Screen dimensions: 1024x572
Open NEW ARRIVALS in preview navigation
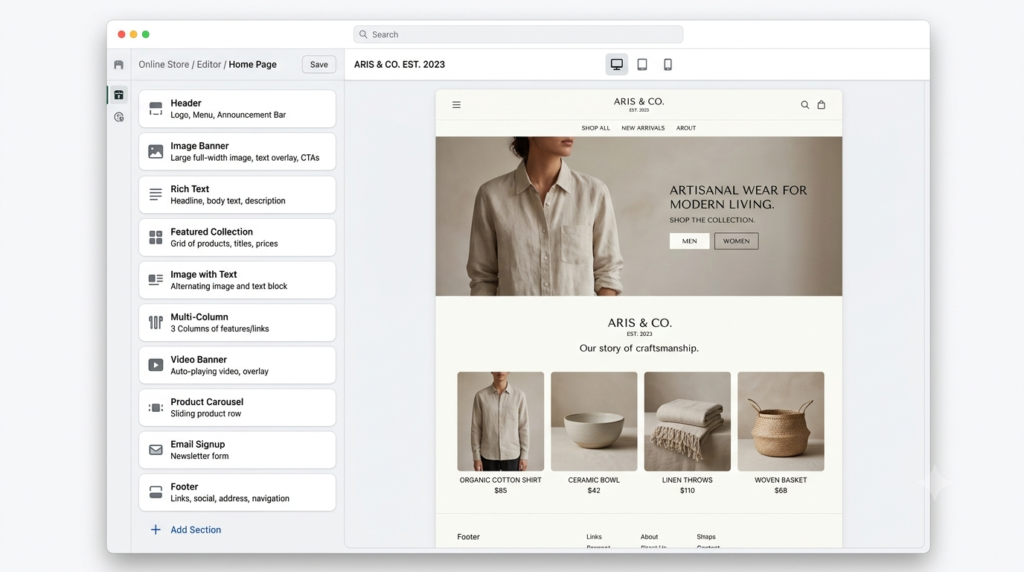[x=643, y=128]
